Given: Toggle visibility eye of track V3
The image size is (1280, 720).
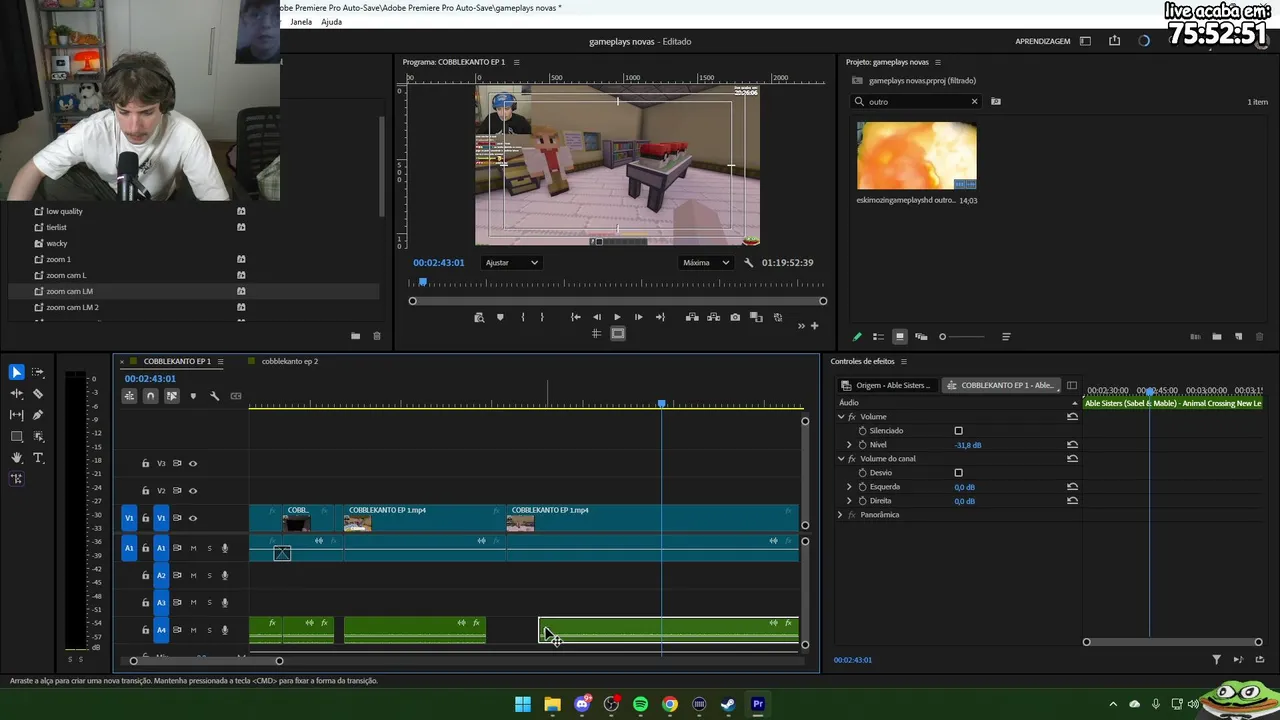Looking at the screenshot, I should click(x=193, y=463).
